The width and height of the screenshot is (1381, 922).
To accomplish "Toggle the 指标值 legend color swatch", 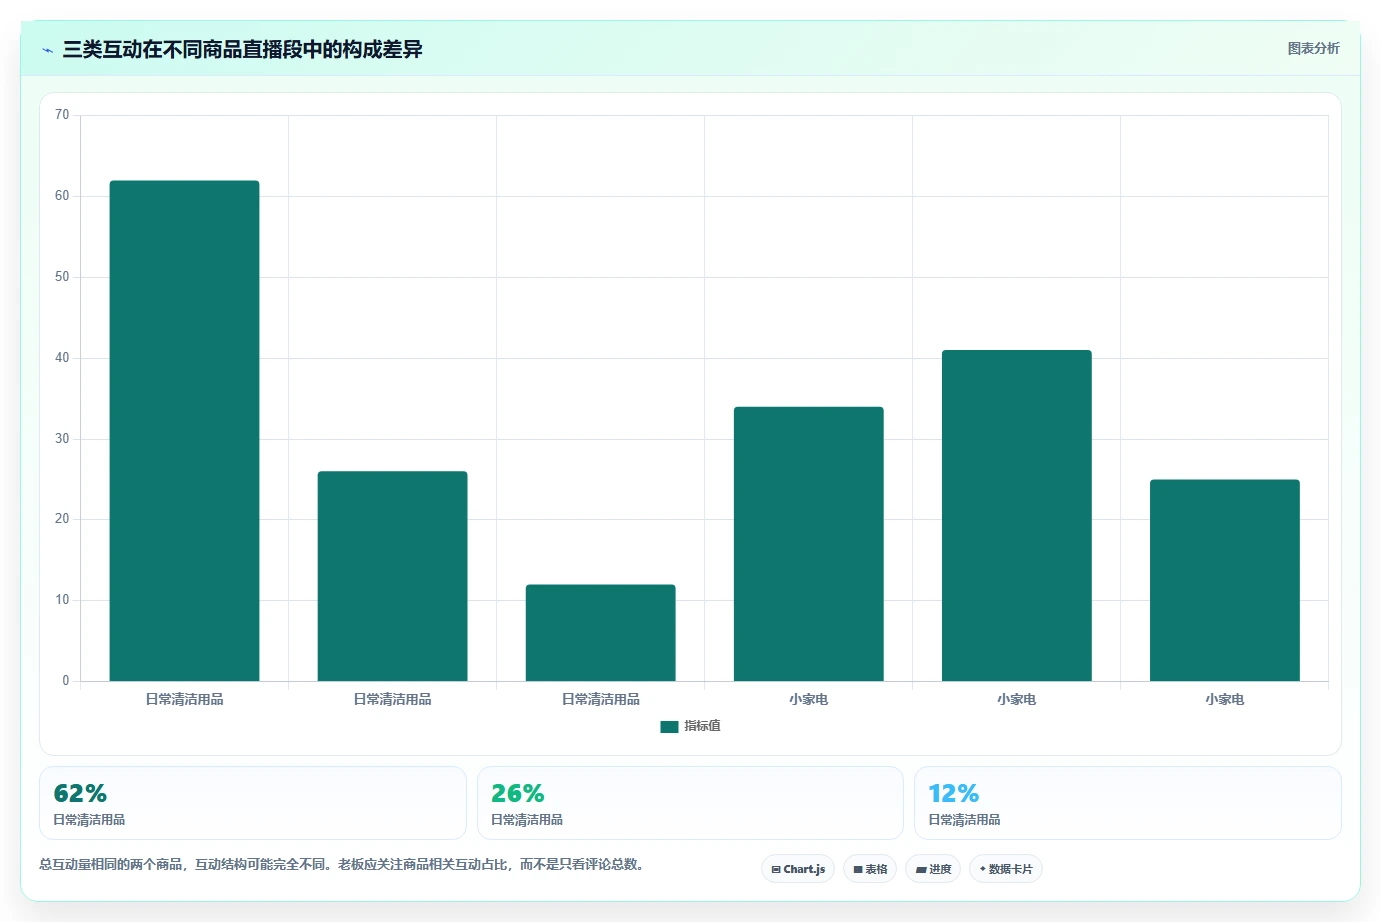I will [x=669, y=726].
